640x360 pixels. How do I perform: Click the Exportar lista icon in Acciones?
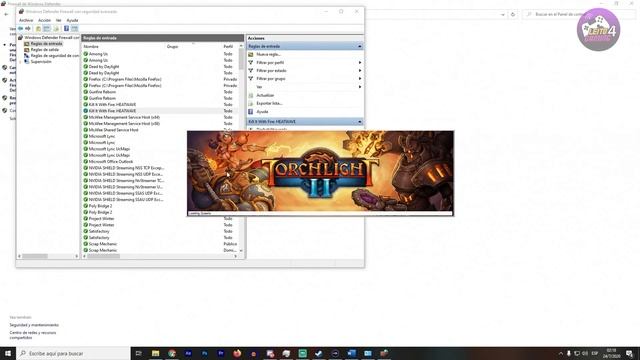pyautogui.click(x=251, y=103)
